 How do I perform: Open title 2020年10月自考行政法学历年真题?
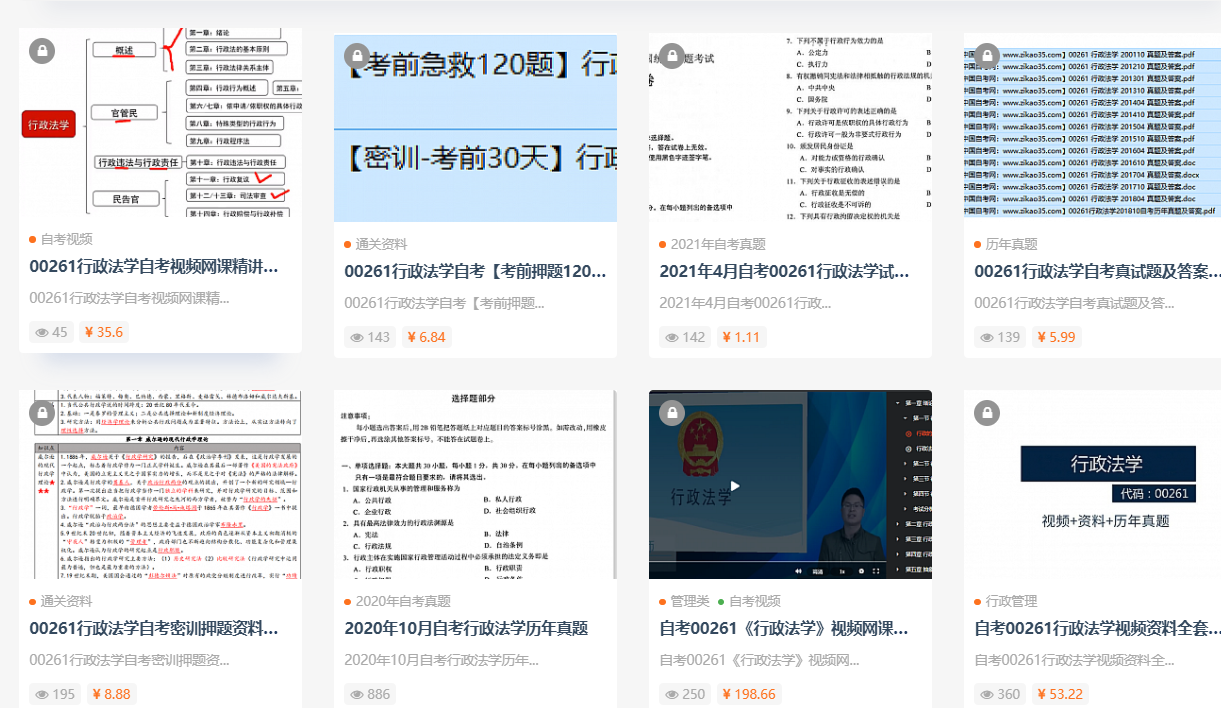click(466, 628)
